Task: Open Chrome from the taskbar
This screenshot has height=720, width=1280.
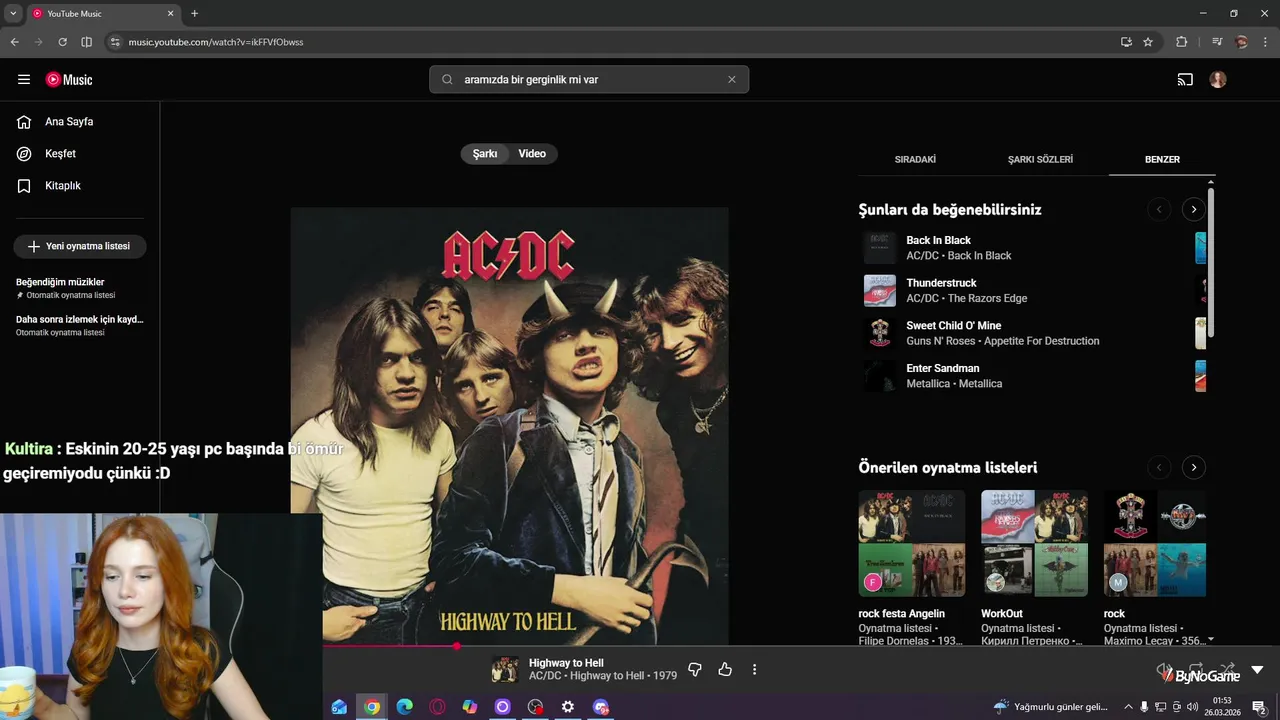Action: [372, 707]
